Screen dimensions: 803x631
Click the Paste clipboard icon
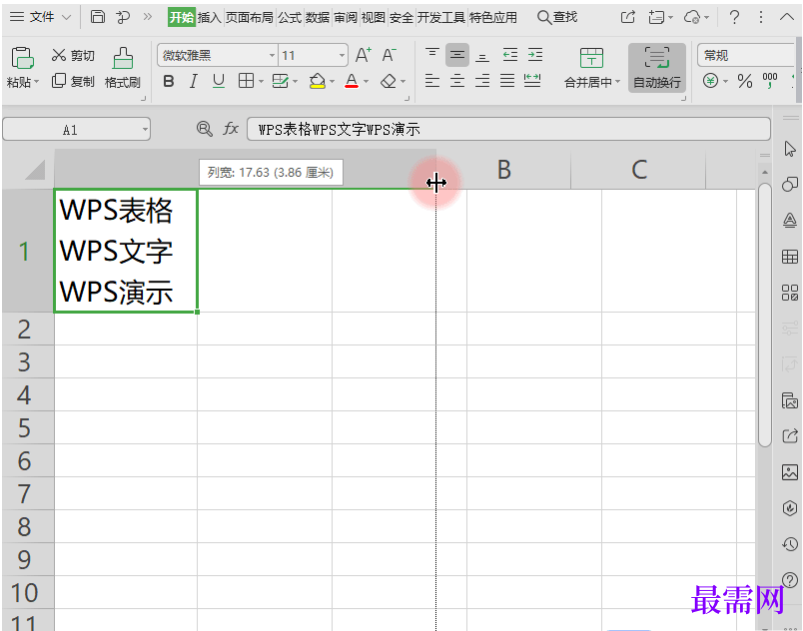tap(22, 58)
